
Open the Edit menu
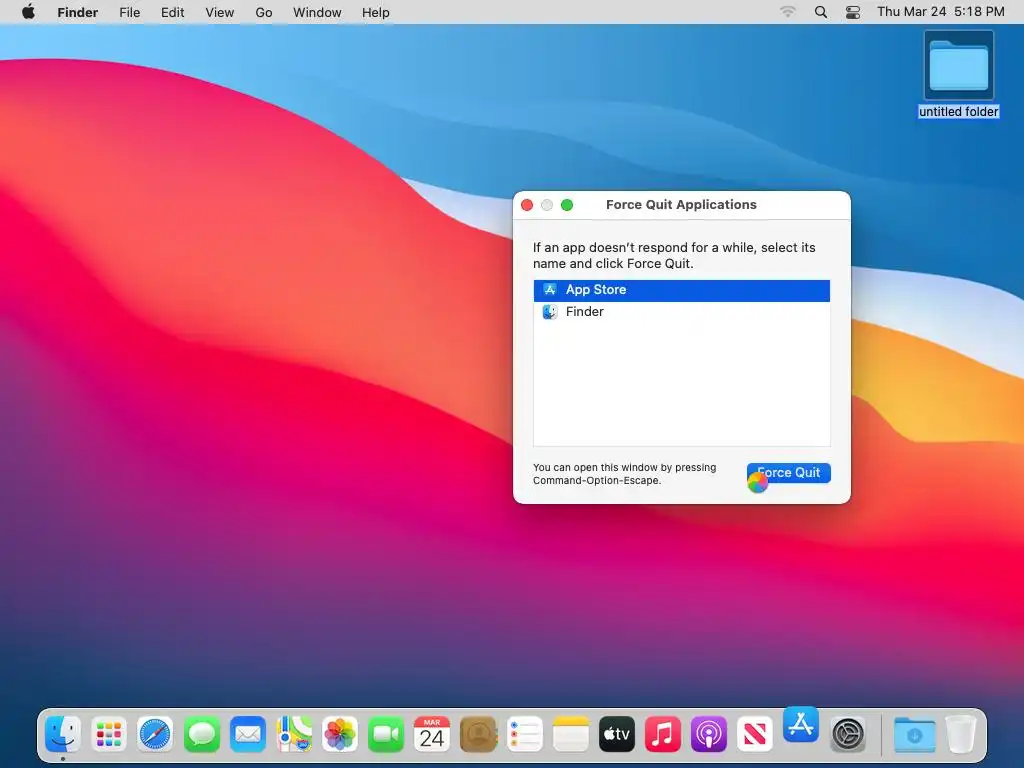click(x=172, y=12)
